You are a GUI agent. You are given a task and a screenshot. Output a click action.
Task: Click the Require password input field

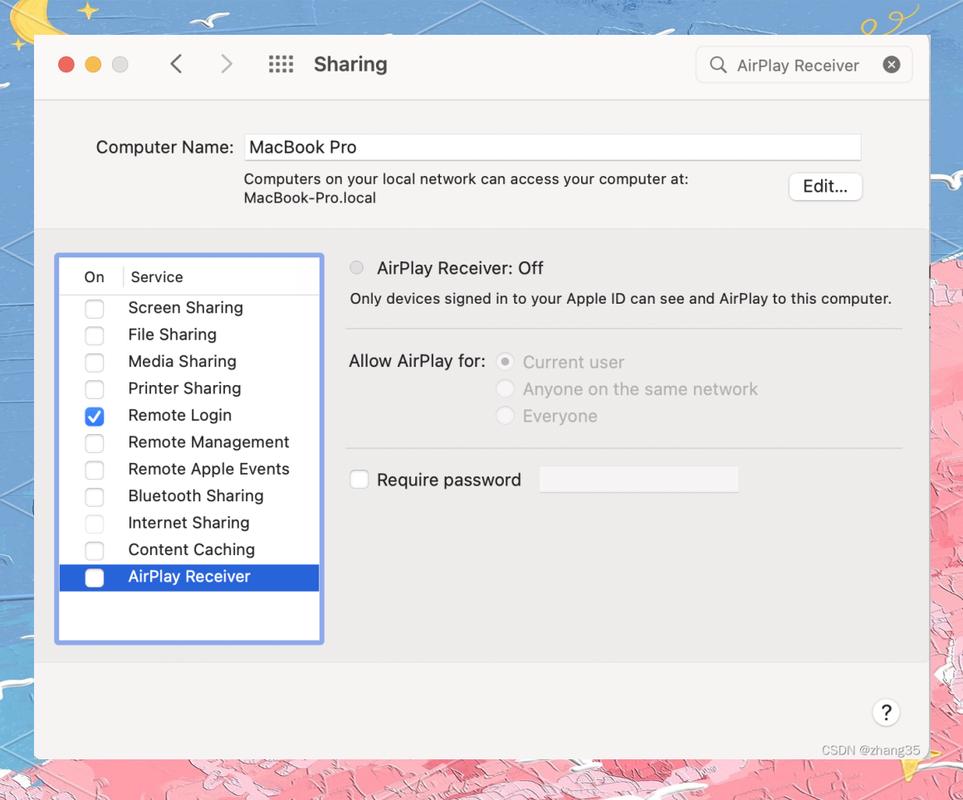point(639,480)
